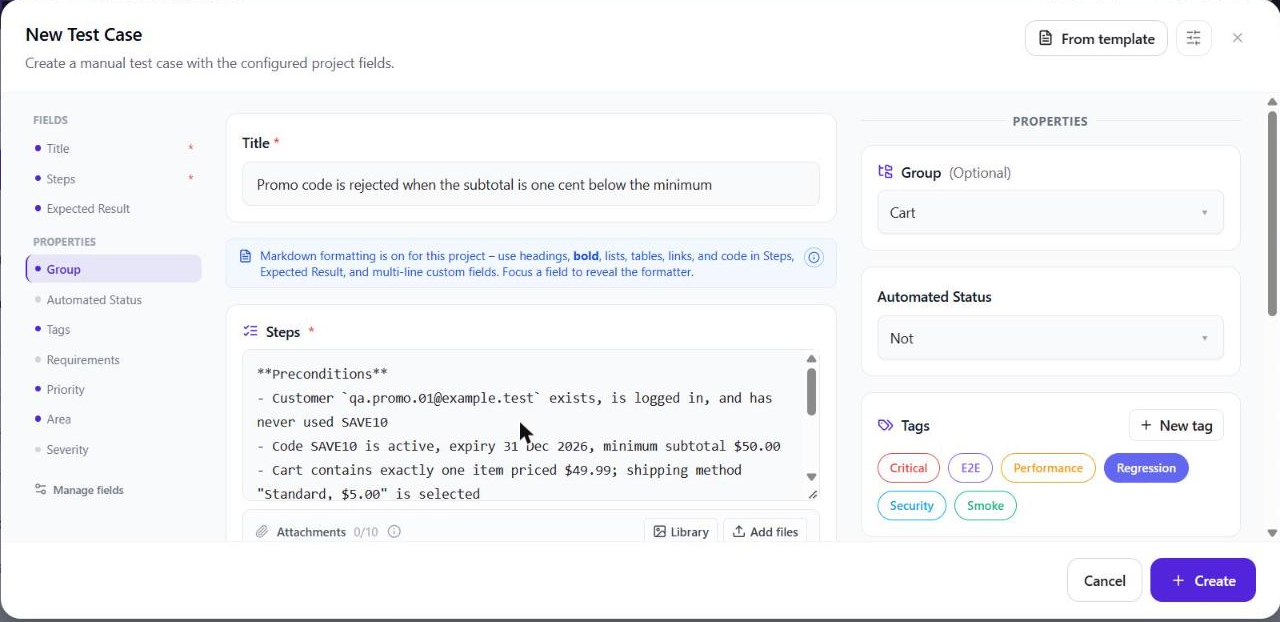Deselect the Regression tag
The image size is (1280, 622).
1146,468
